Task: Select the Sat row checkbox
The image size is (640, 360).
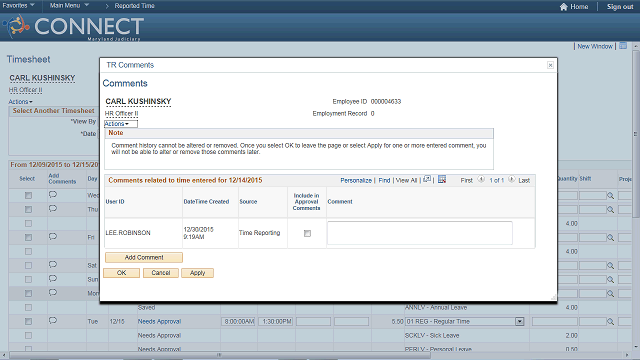Action: click(x=28, y=265)
